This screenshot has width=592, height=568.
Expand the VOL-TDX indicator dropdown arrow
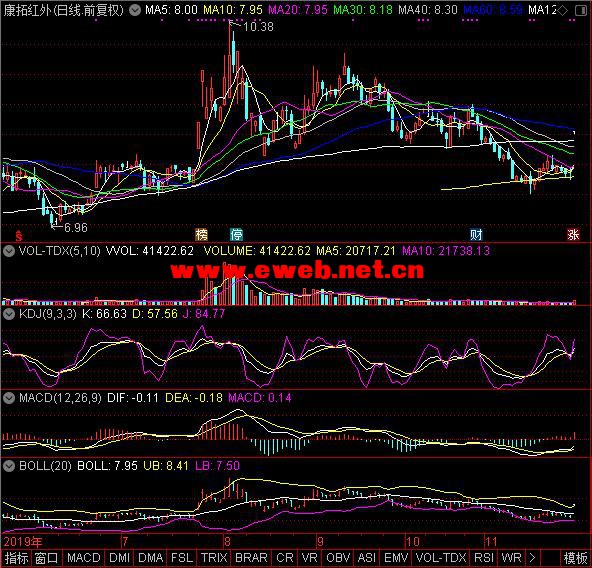pos(9,251)
